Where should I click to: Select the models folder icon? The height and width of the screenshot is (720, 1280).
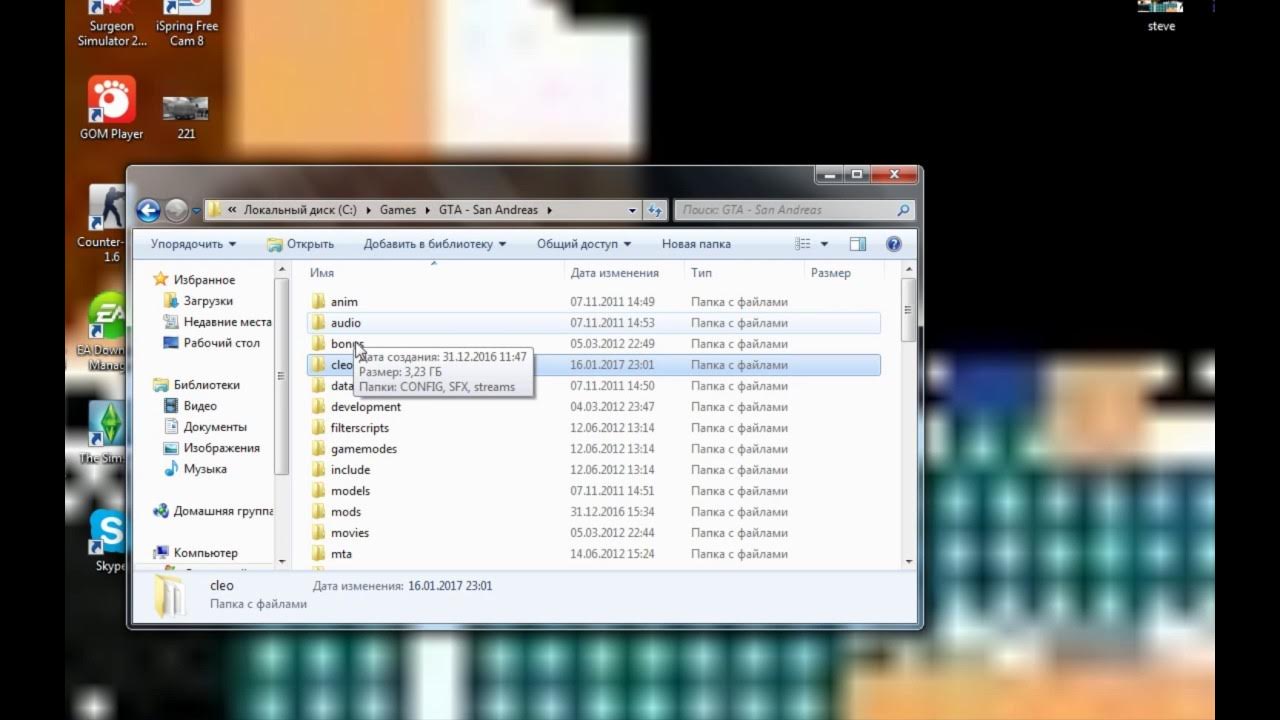pyautogui.click(x=319, y=491)
